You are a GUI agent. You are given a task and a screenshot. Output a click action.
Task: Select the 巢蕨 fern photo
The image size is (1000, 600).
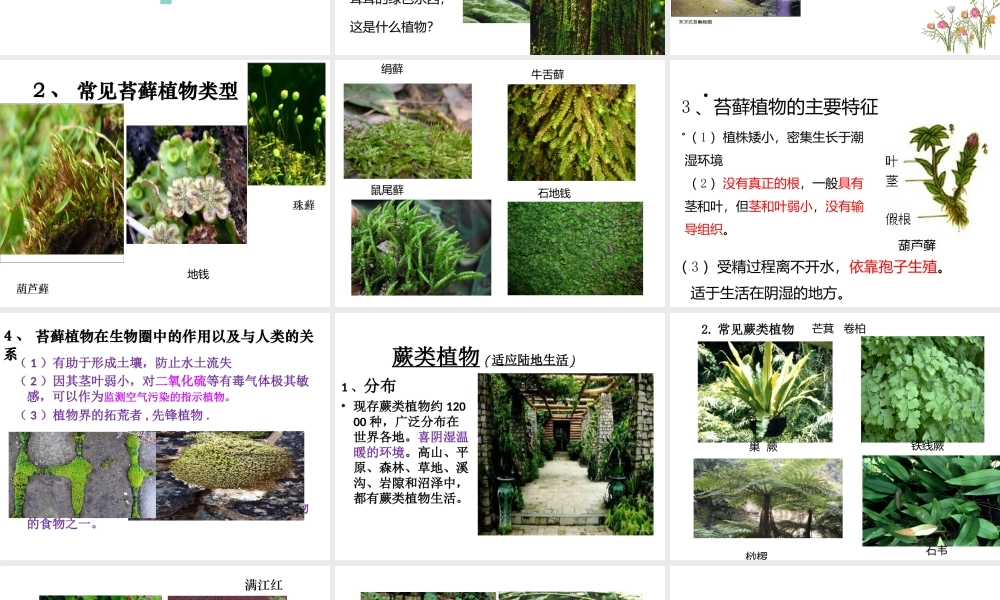pyautogui.click(x=765, y=391)
